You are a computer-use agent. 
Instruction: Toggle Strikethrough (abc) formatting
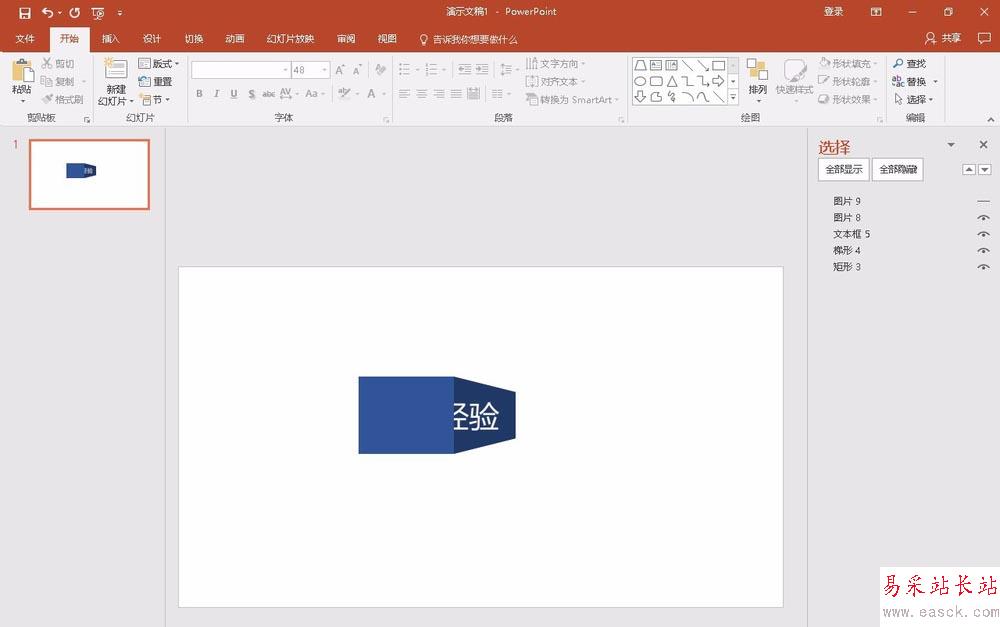[268, 94]
